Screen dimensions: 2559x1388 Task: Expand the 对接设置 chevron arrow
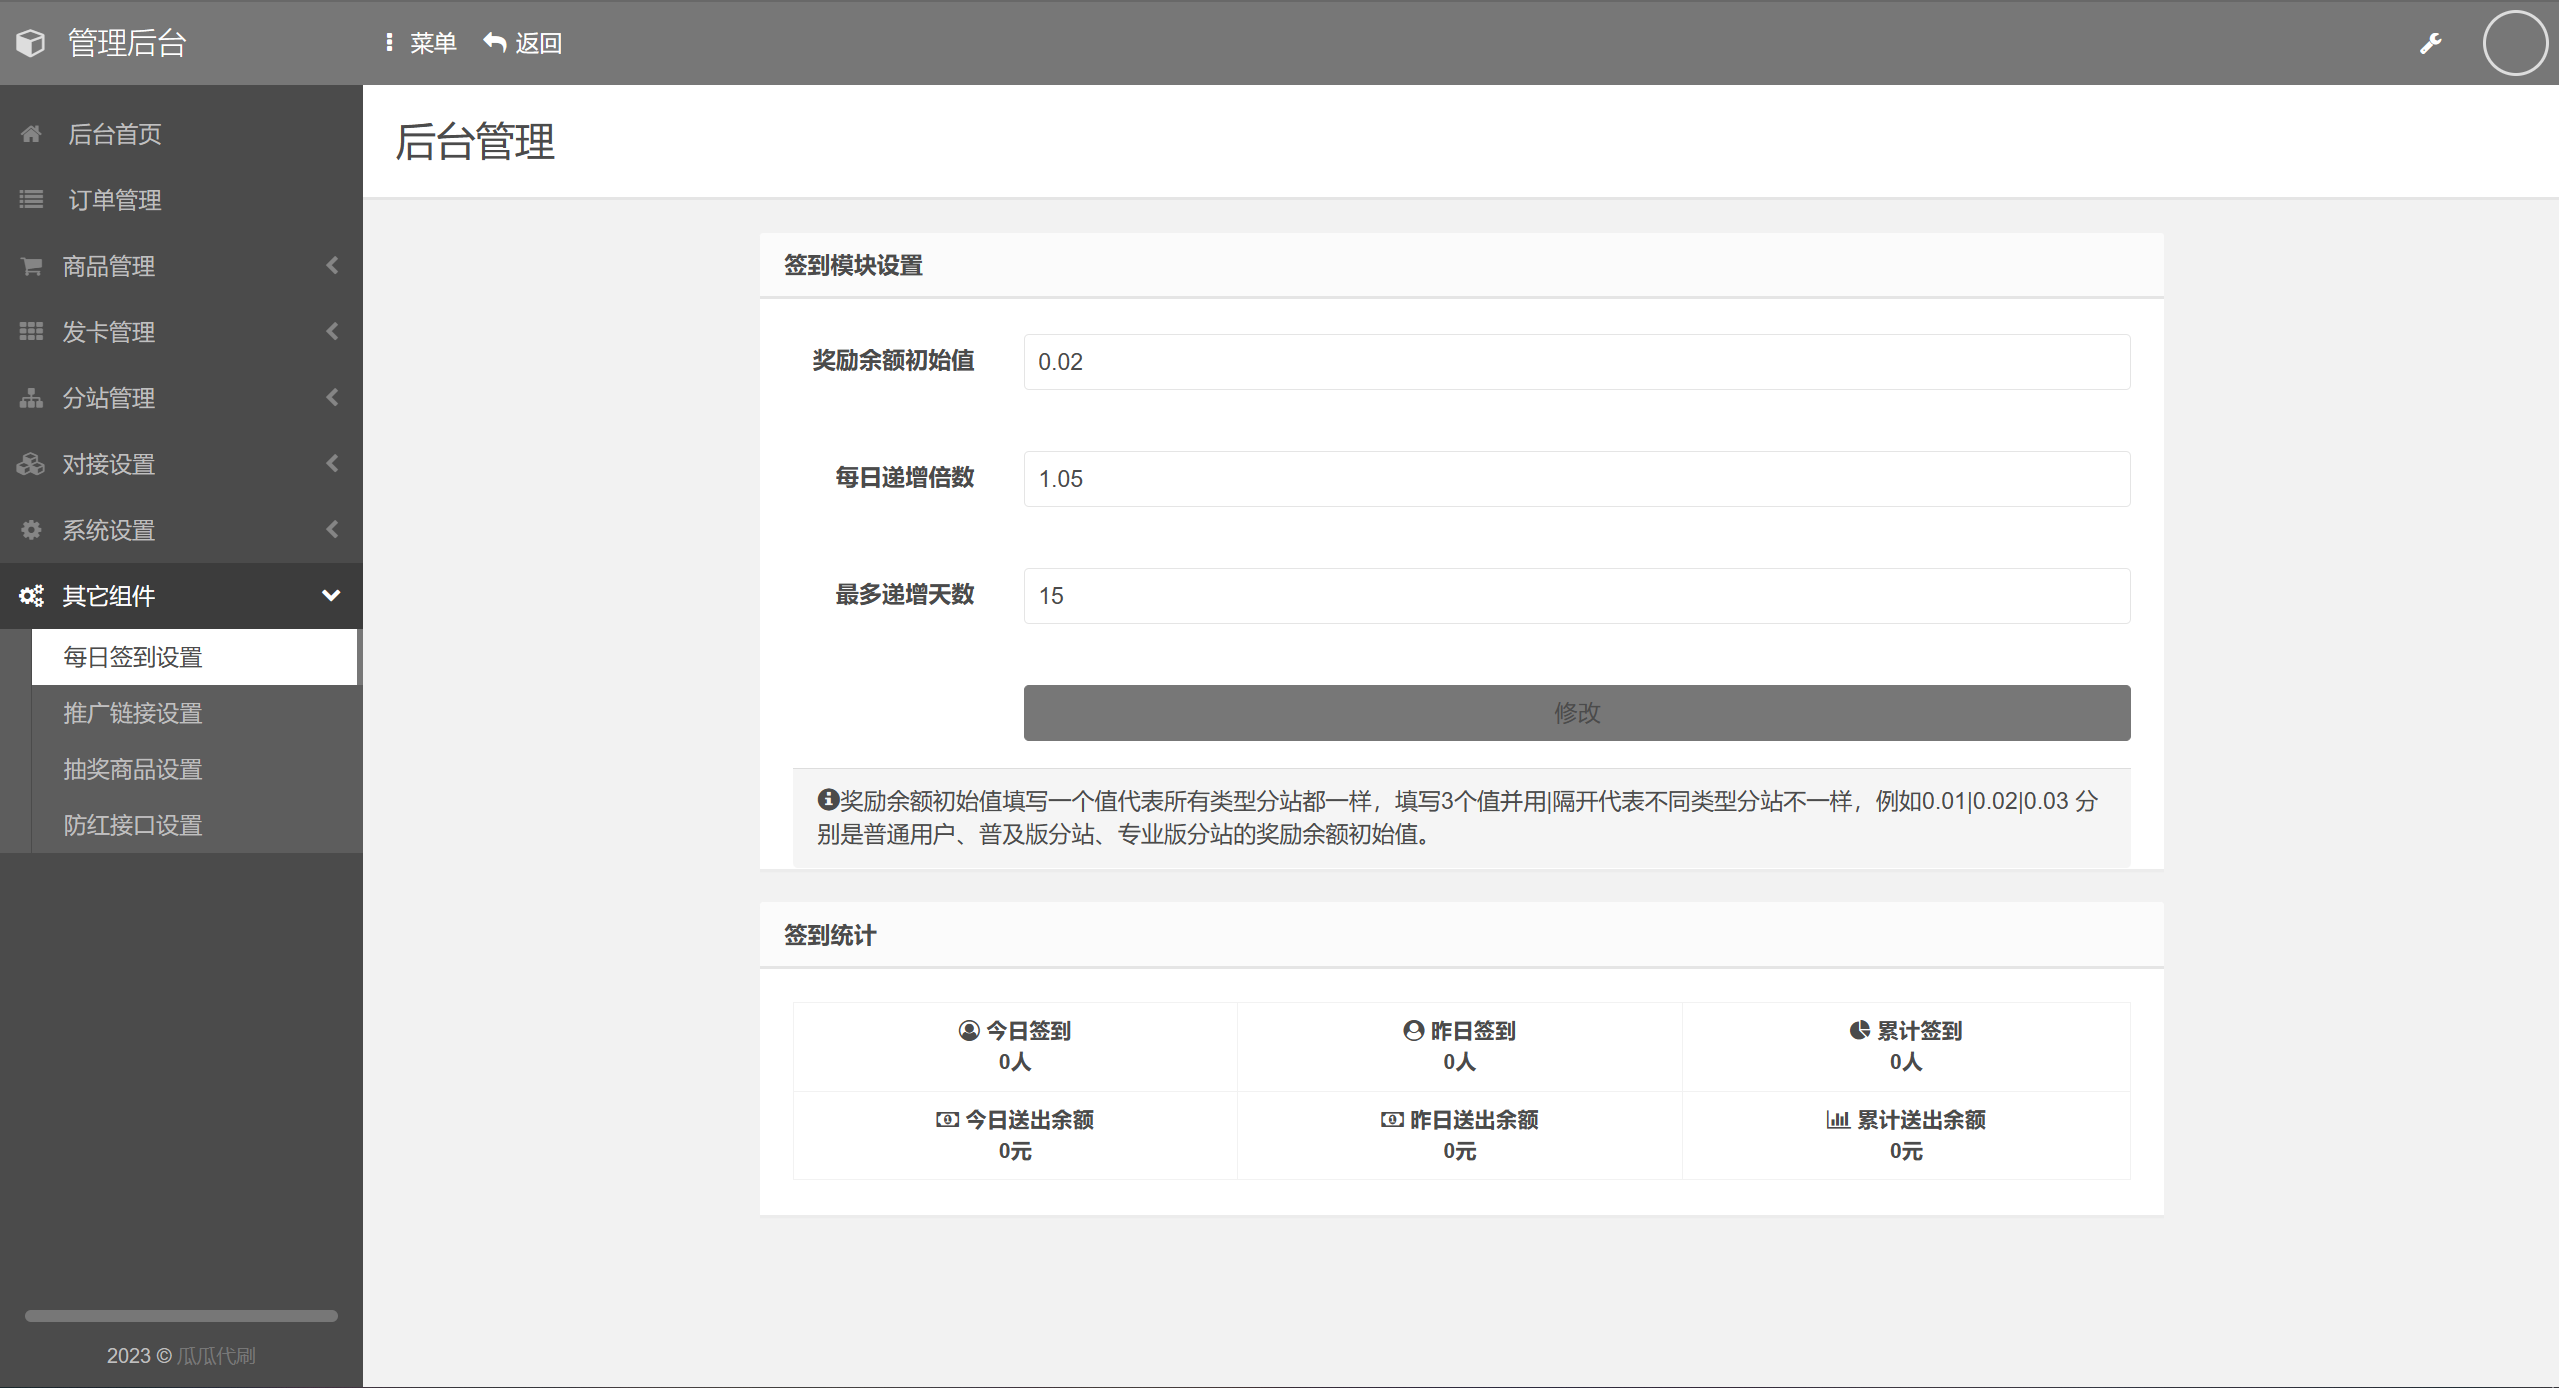pos(332,464)
